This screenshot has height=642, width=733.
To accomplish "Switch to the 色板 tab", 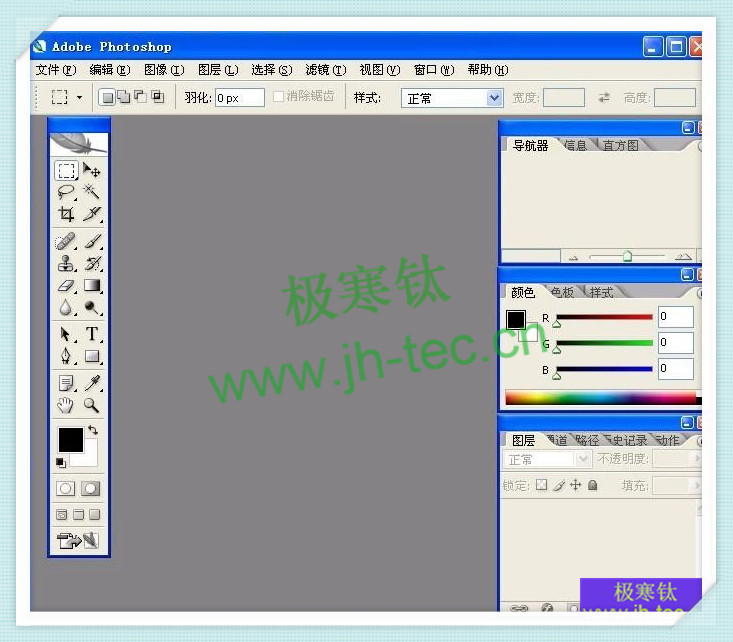I will [562, 292].
